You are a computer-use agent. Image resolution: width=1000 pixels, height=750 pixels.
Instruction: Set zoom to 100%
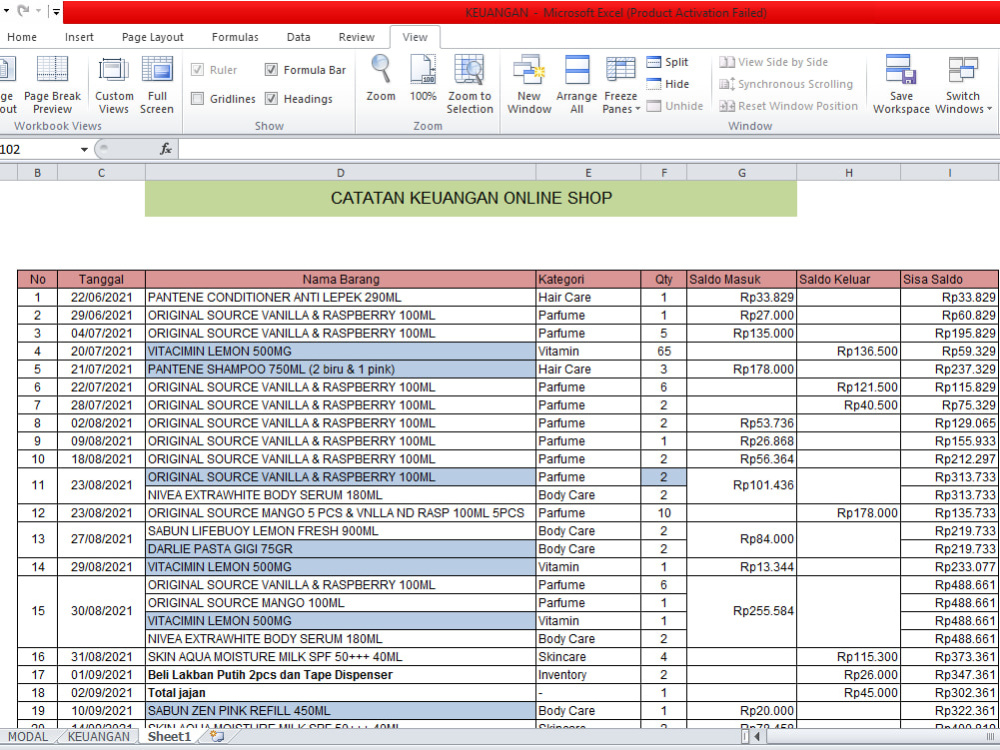pos(423,78)
